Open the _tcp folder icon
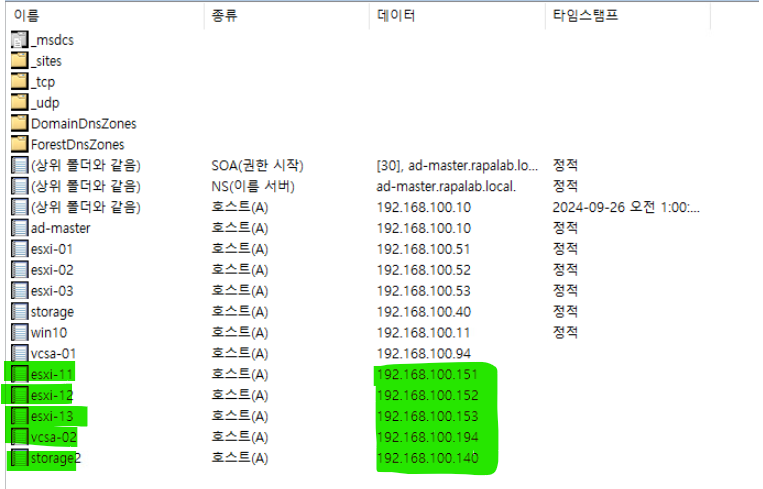The width and height of the screenshot is (763, 489). 19,82
